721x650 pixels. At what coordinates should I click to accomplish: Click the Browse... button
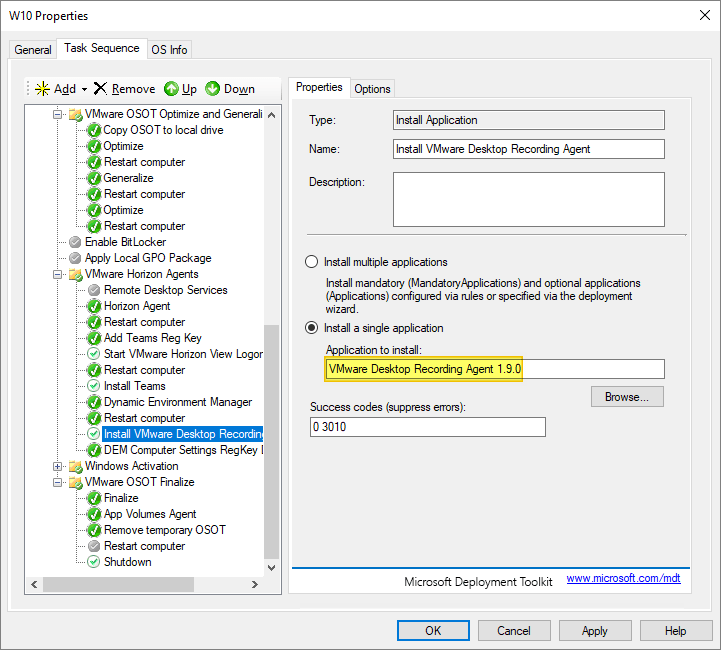[627, 397]
